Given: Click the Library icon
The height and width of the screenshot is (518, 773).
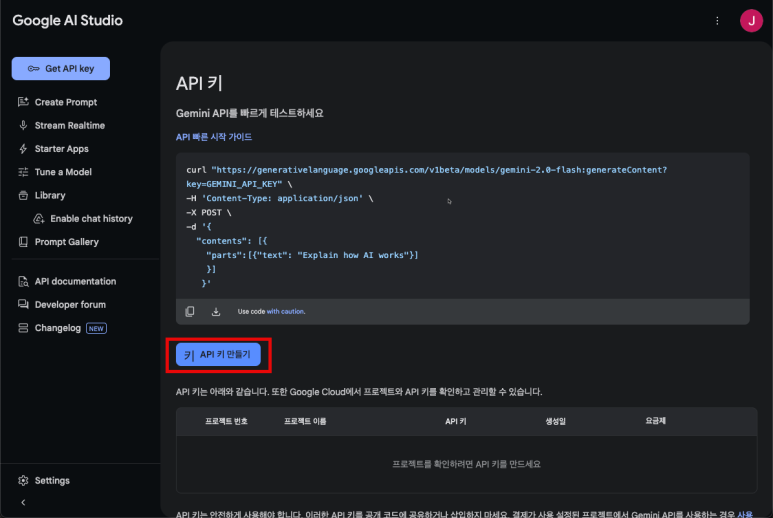Looking at the screenshot, I should 23,195.
